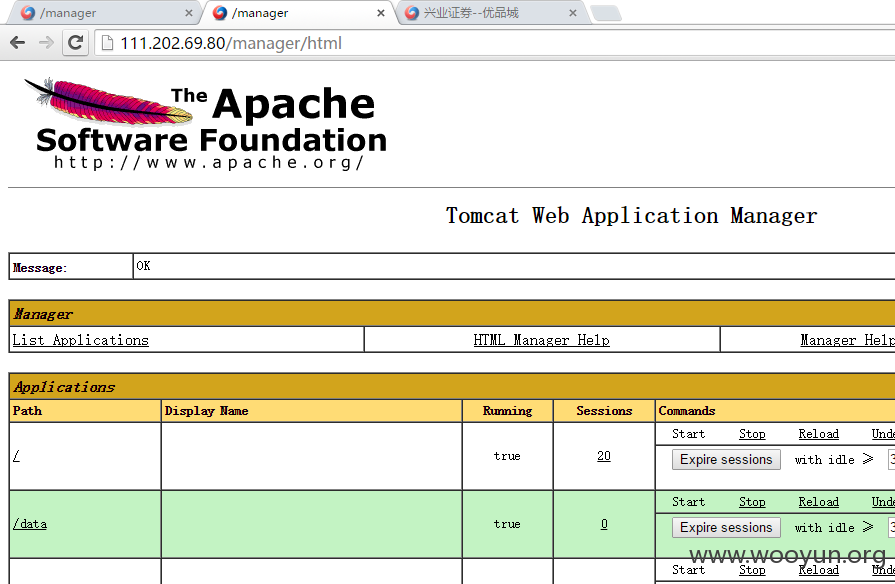This screenshot has width=895, height=584.
Task: Click the idle minutes field in /data row
Action: pos(892,527)
